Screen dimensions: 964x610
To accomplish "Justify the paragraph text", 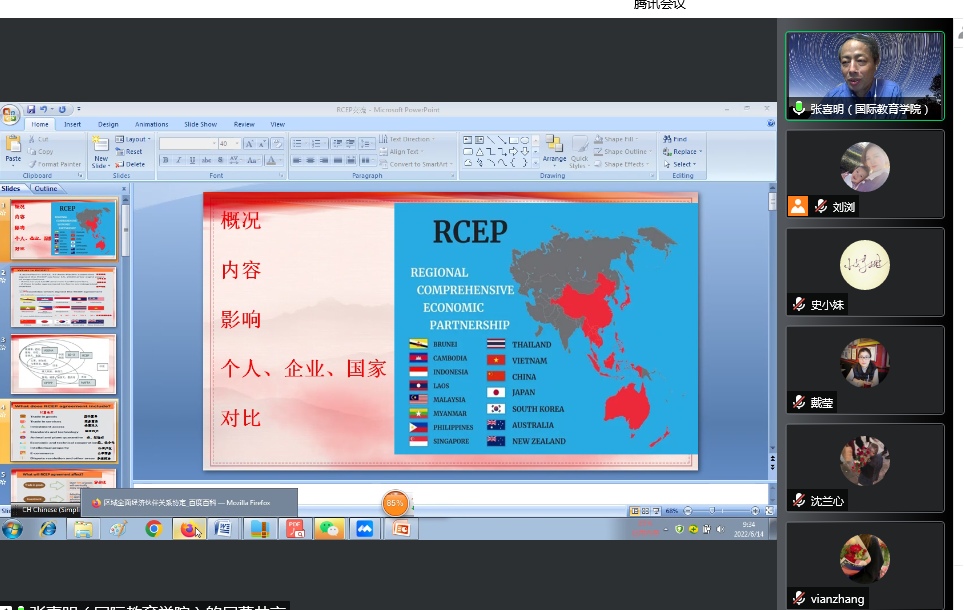I will click(338, 160).
